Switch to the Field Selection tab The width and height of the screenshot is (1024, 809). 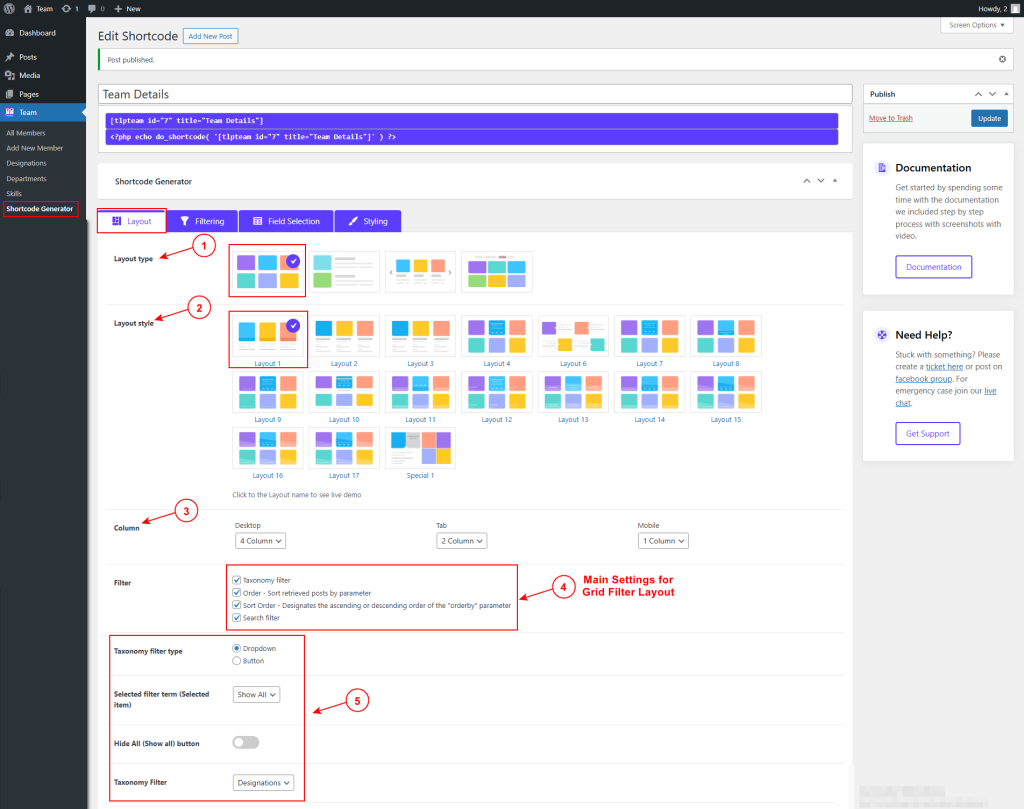pyautogui.click(x=286, y=221)
